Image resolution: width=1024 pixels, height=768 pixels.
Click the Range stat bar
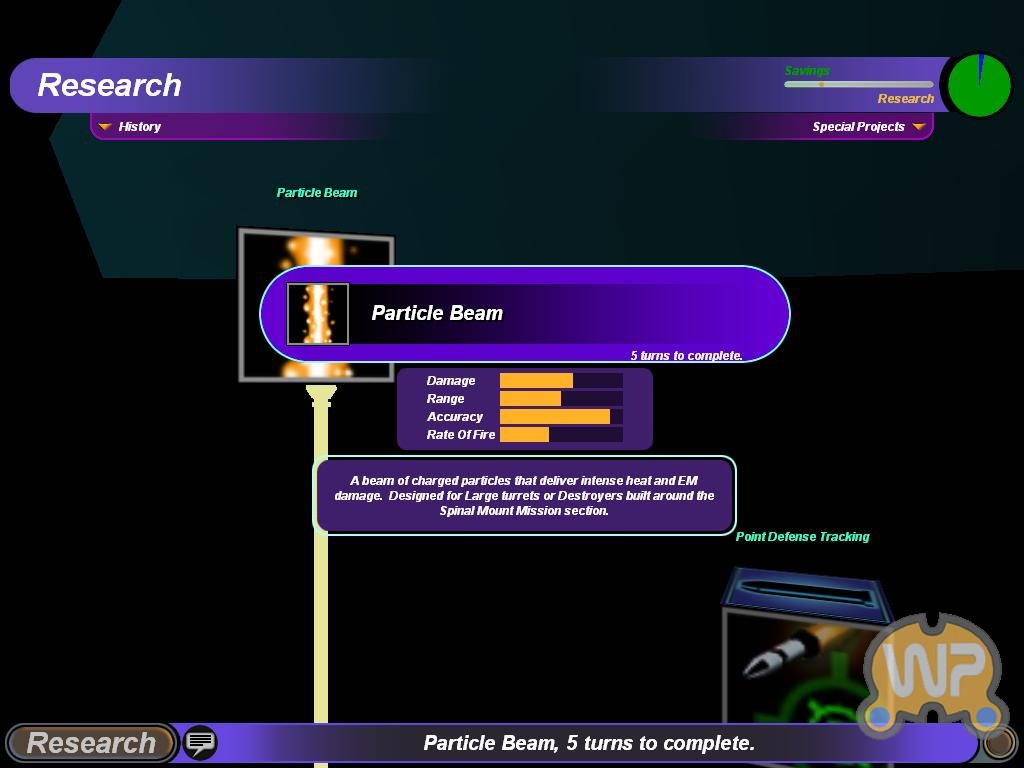point(560,399)
